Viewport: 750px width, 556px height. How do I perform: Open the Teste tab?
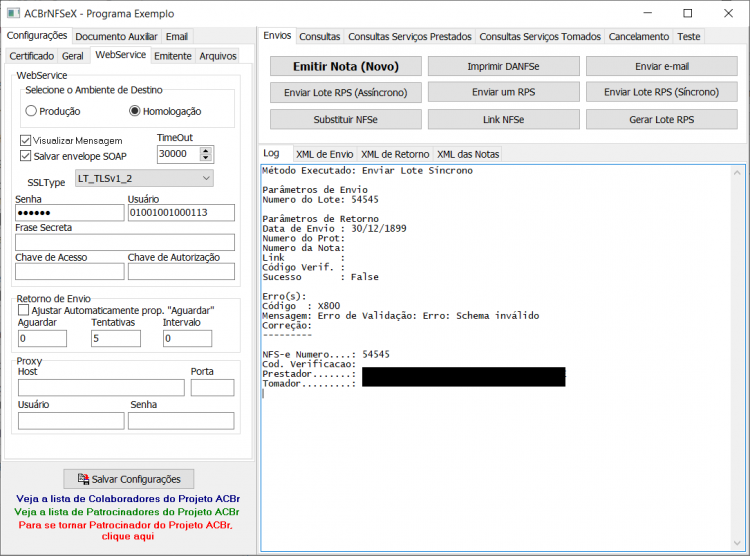(689, 37)
